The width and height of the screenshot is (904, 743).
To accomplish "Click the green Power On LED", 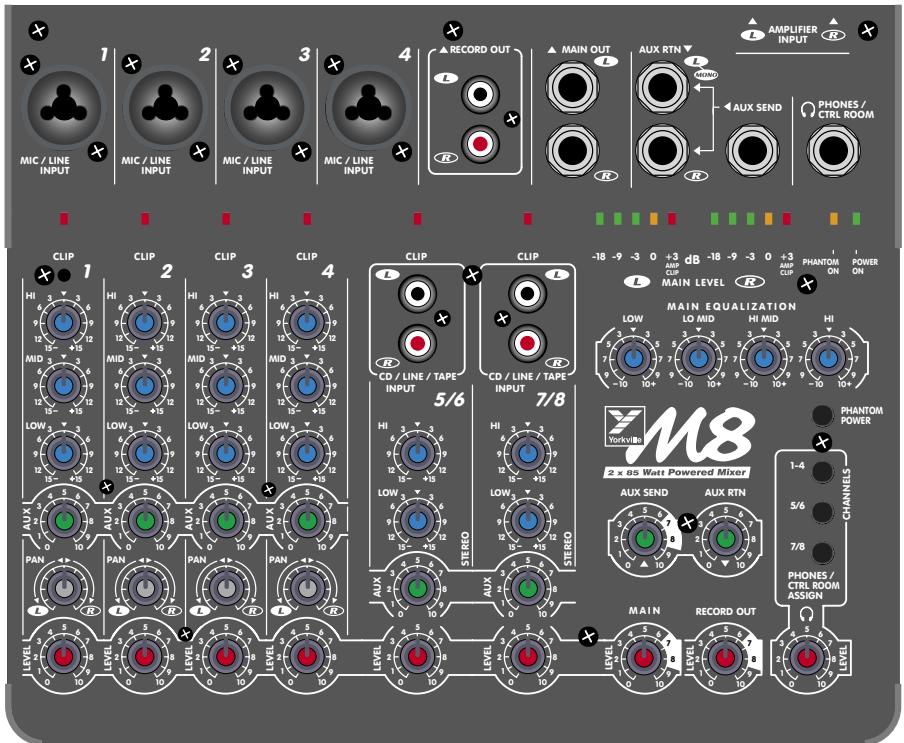I will [x=856, y=218].
